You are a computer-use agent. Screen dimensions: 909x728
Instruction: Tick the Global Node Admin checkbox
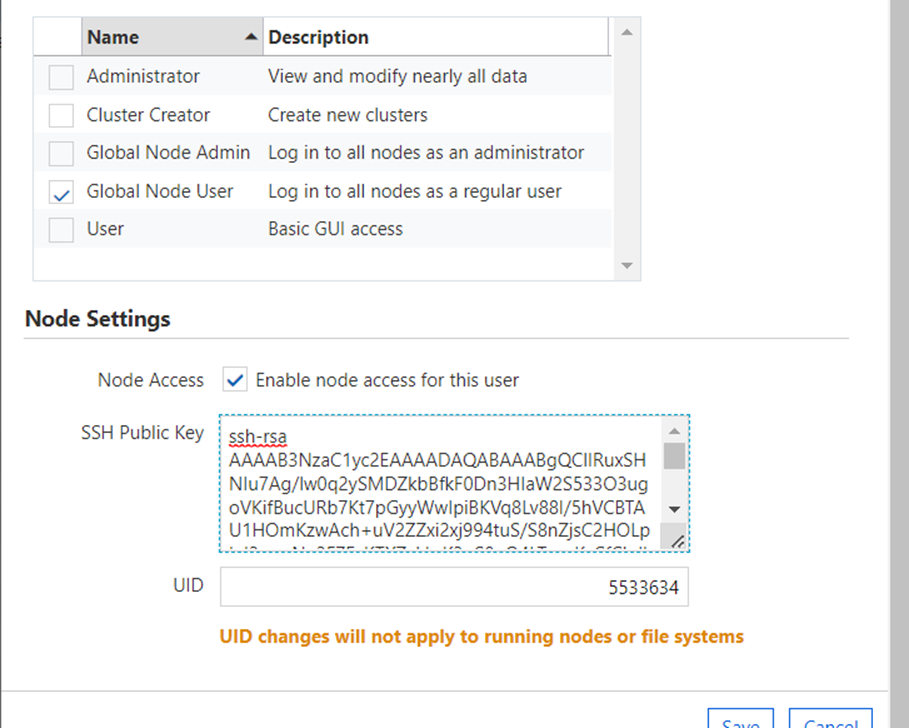coord(61,154)
